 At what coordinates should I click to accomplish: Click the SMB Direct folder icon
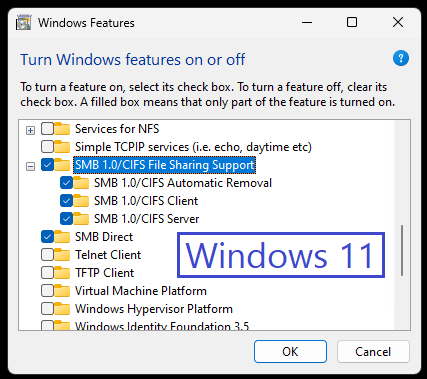click(x=62, y=237)
